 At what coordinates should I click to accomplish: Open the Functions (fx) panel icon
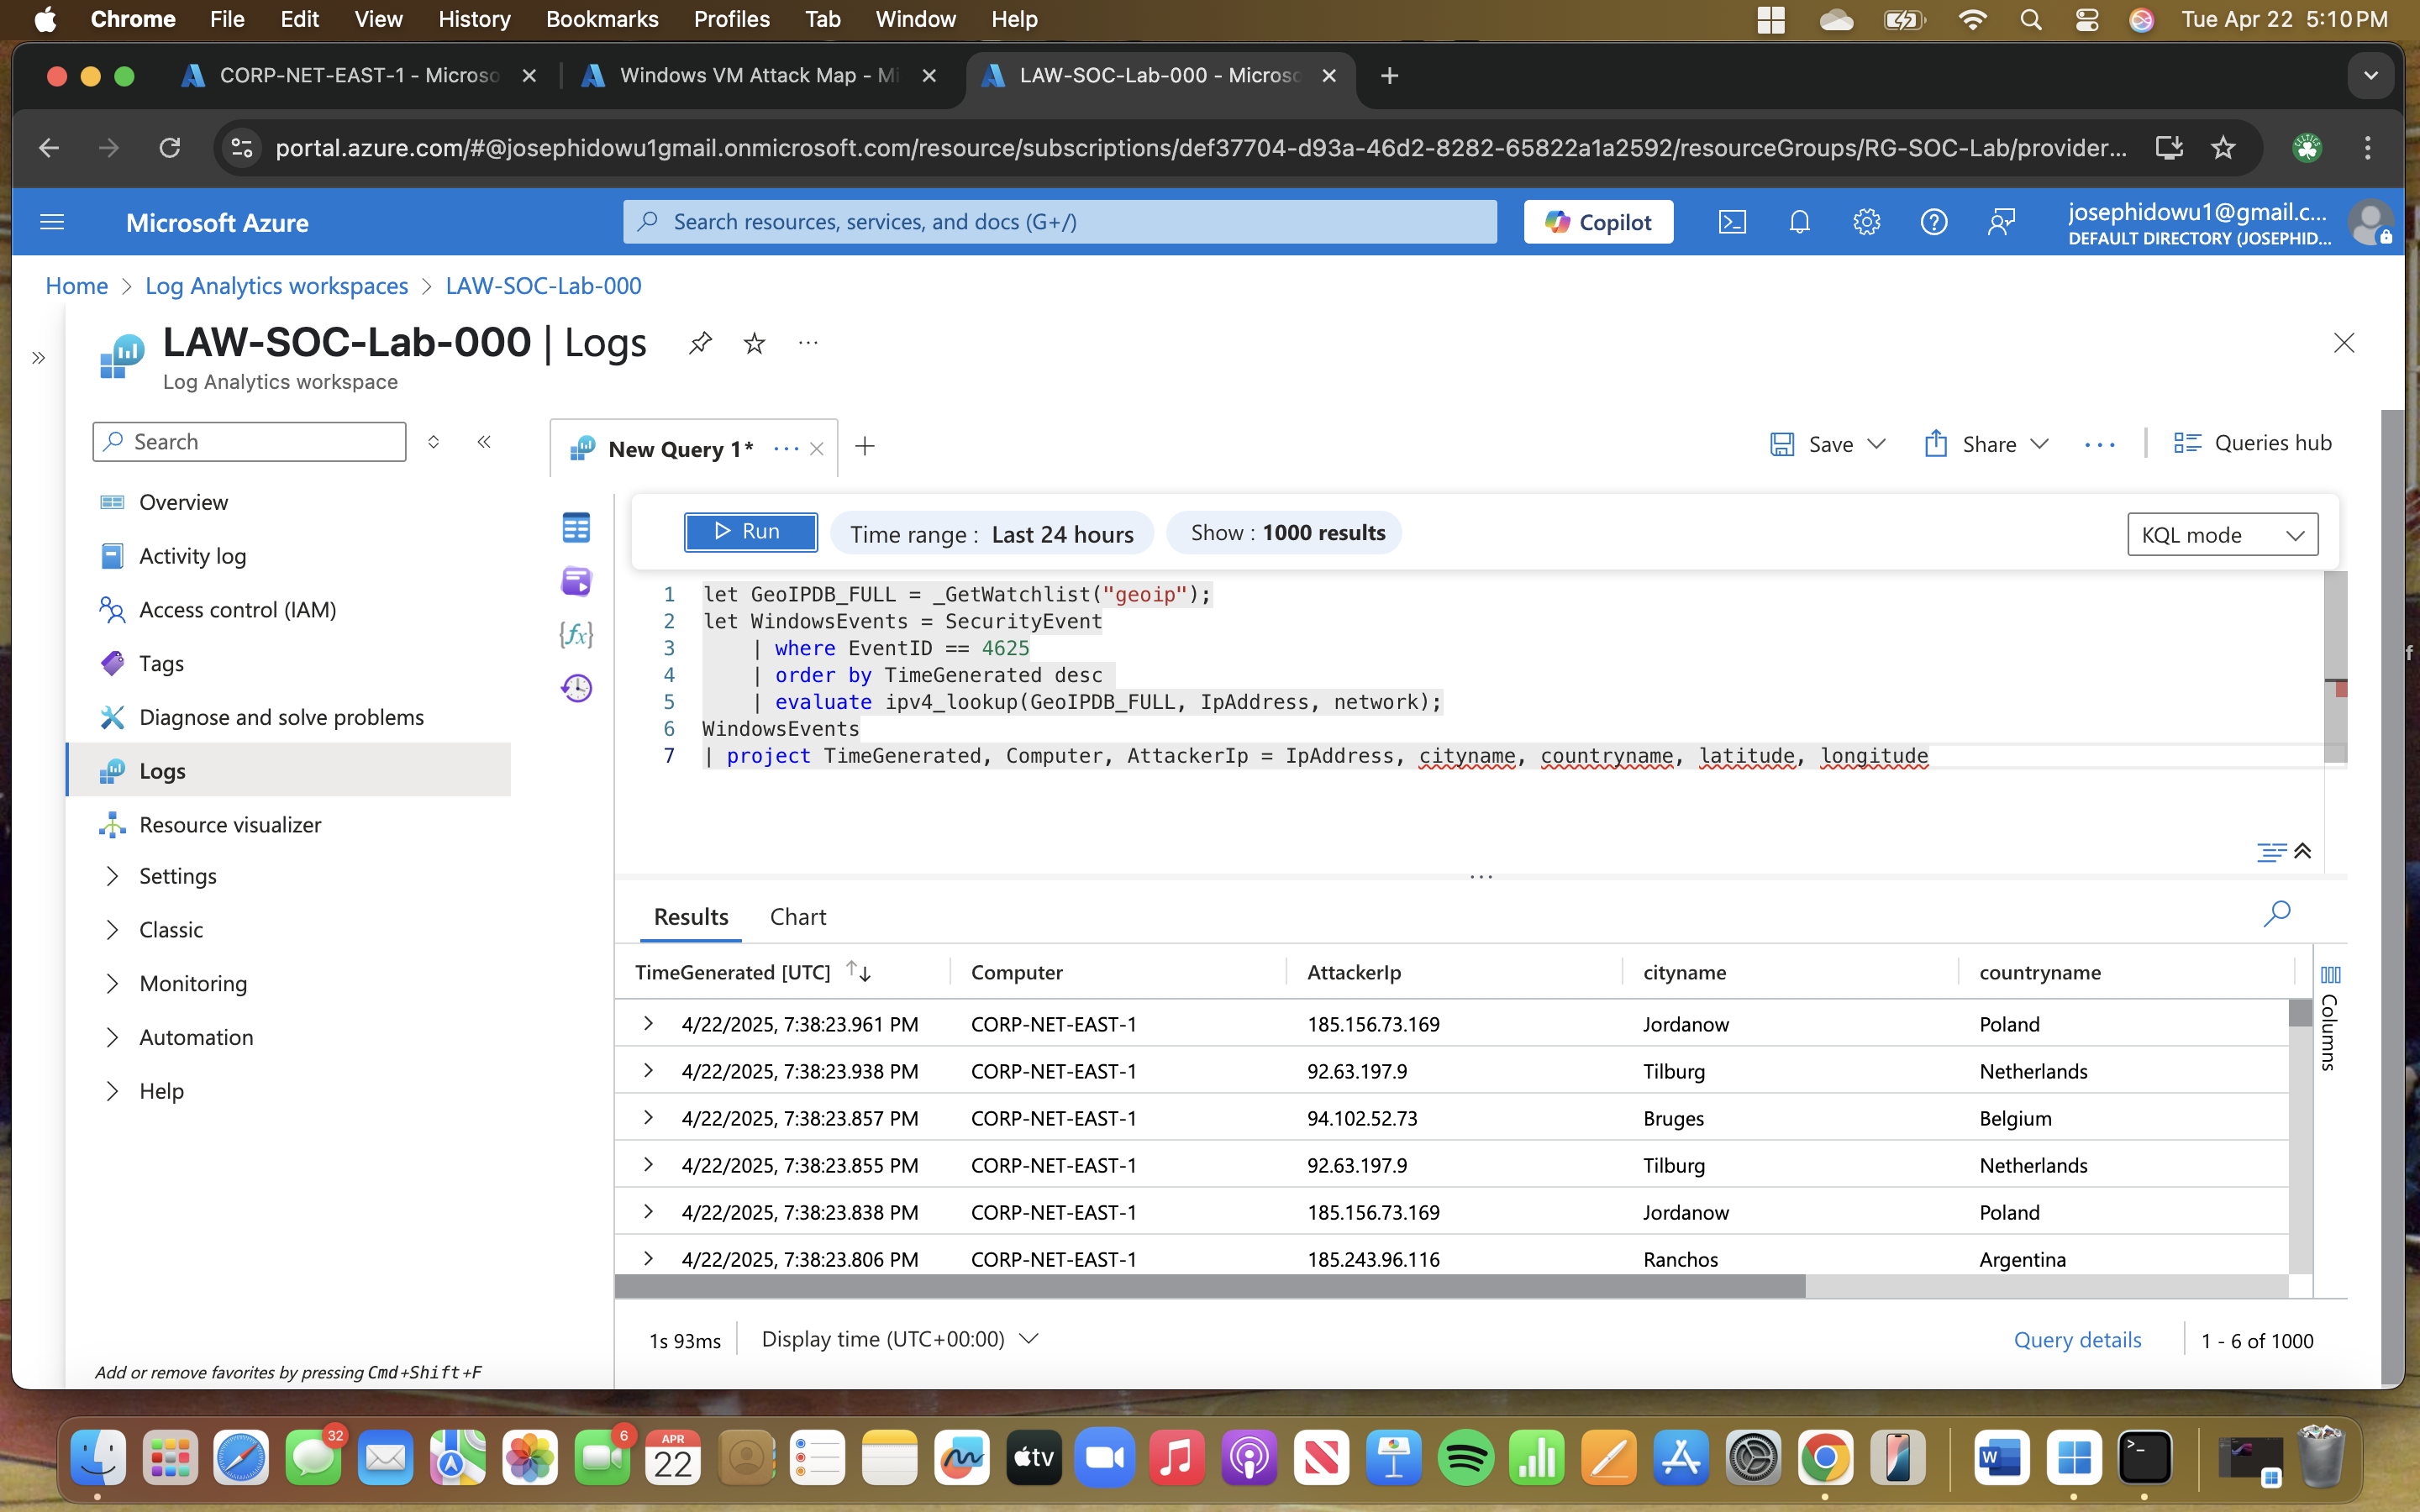576,634
